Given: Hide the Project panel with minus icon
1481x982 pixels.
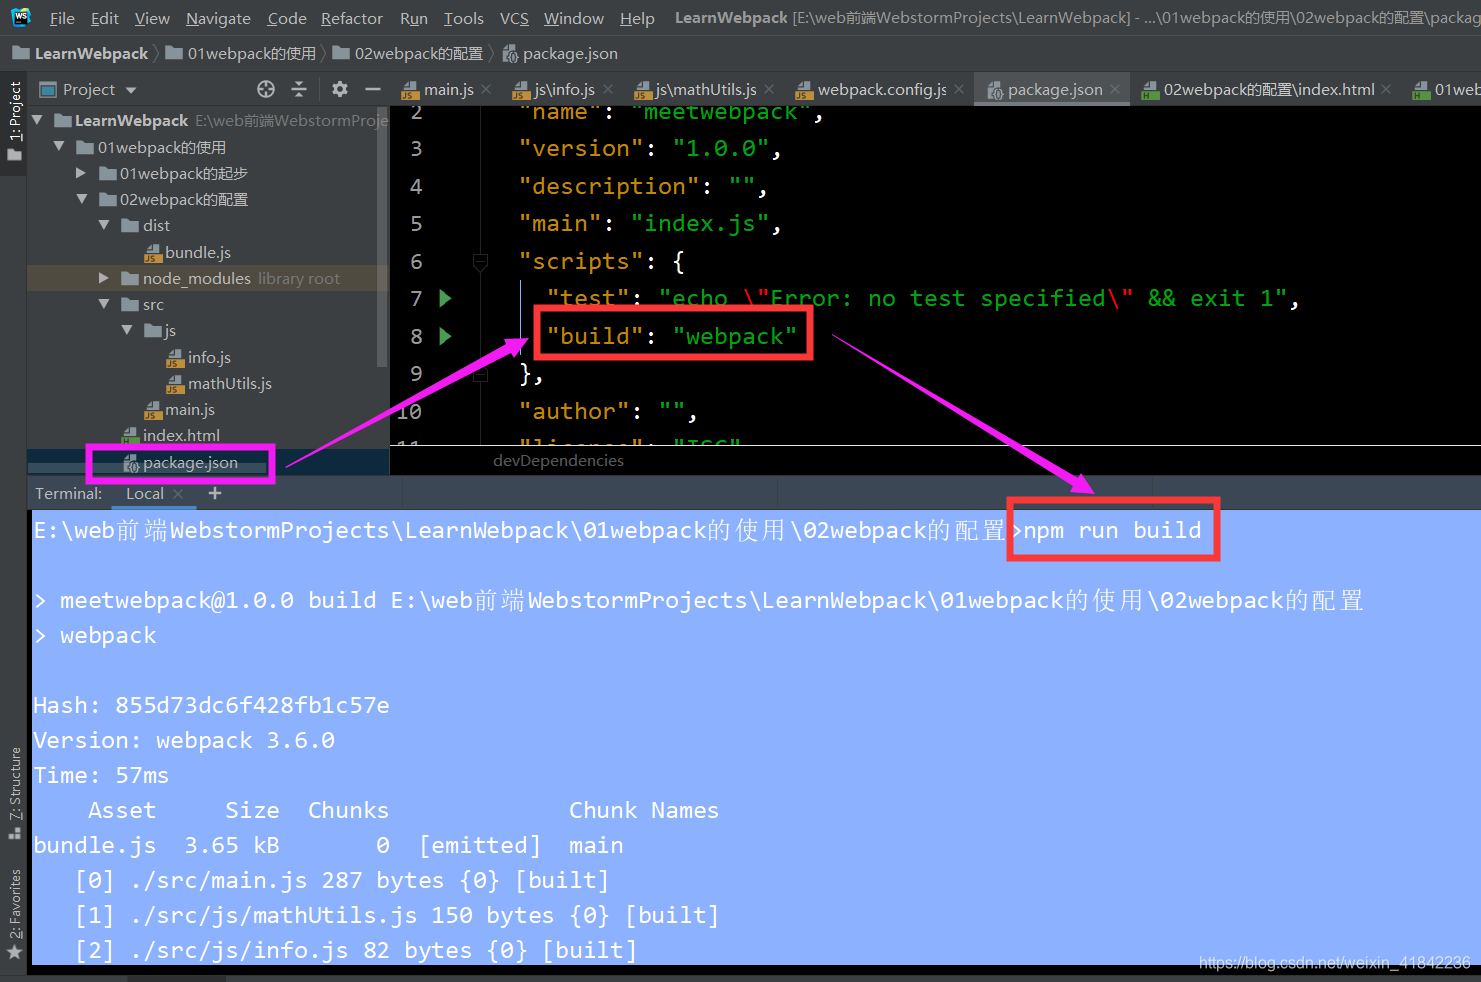Looking at the screenshot, I should 373,89.
